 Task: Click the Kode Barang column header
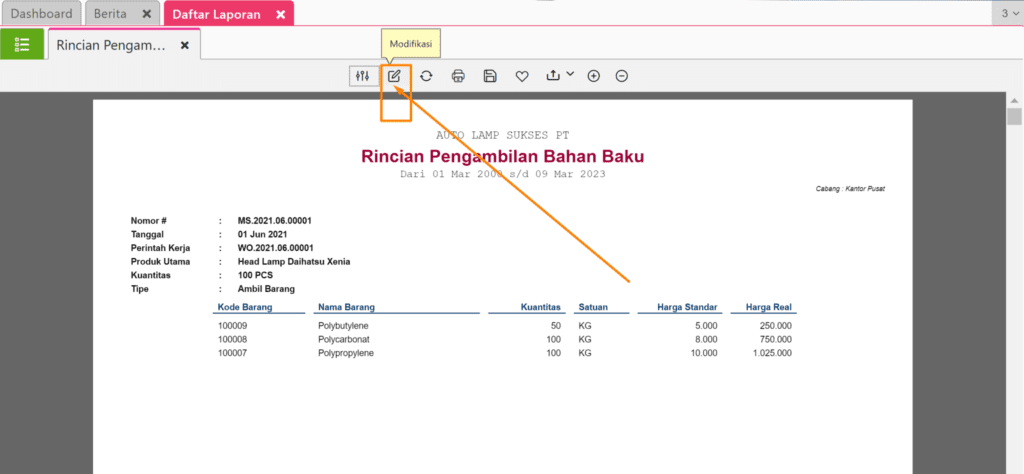245,307
